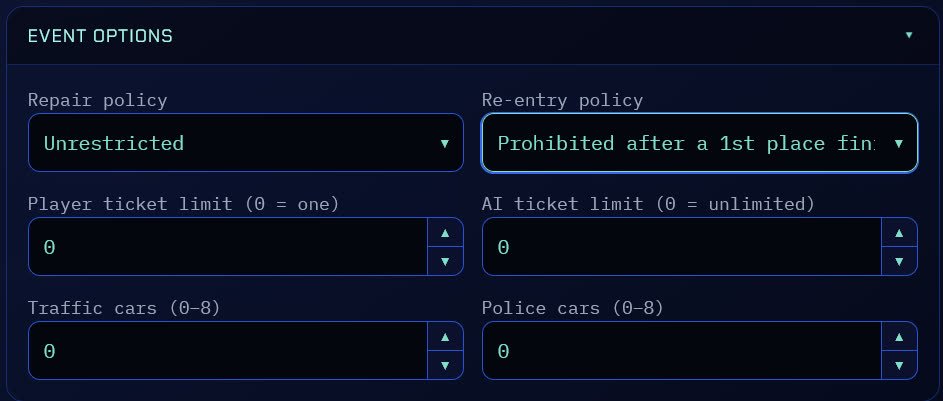Image resolution: width=943 pixels, height=401 pixels.
Task: Increase the Player ticket limit value
Action: [x=445, y=233]
